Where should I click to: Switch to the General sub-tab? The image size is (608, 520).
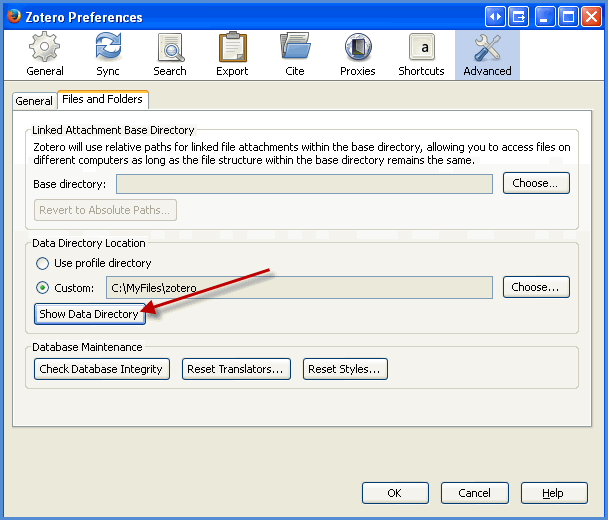click(x=34, y=101)
